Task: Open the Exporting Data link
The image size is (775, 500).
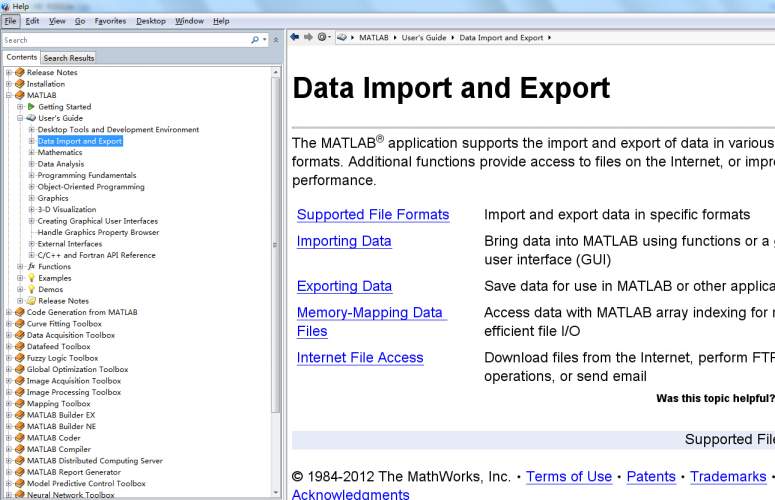Action: tap(344, 286)
